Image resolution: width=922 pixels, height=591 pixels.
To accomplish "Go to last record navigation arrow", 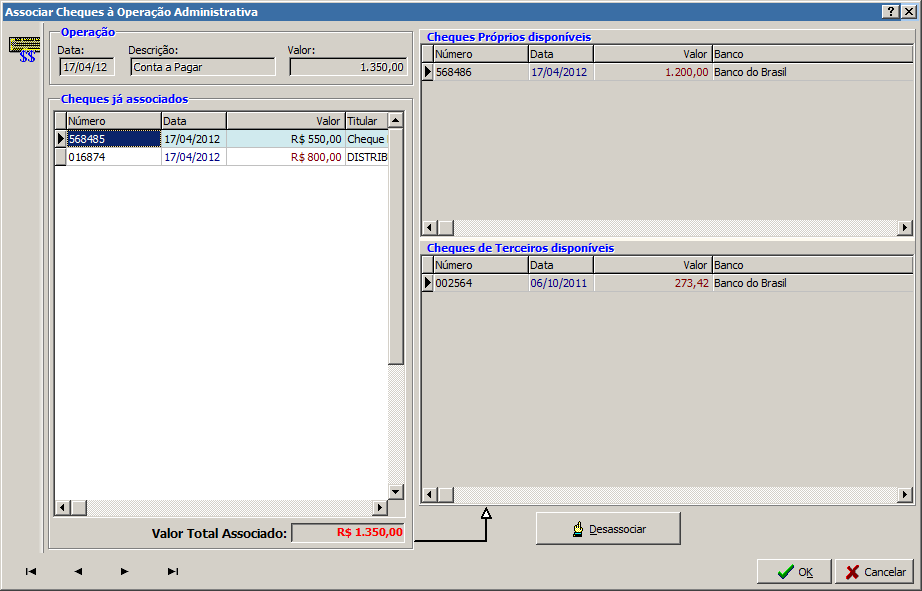I will tap(172, 572).
